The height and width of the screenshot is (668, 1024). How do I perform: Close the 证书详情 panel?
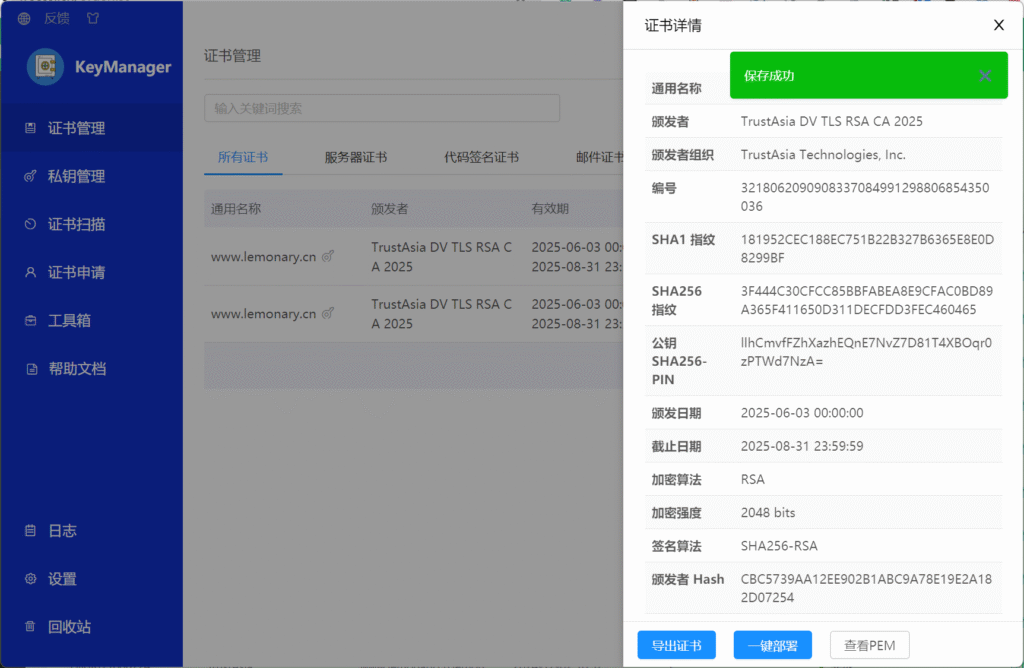tap(998, 26)
